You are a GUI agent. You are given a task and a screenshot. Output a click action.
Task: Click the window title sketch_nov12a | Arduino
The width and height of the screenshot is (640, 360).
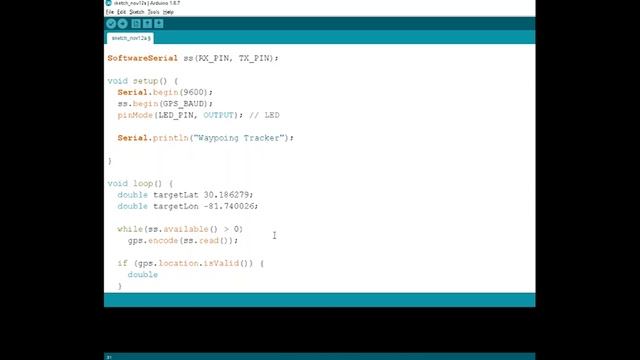[x=147, y=3]
